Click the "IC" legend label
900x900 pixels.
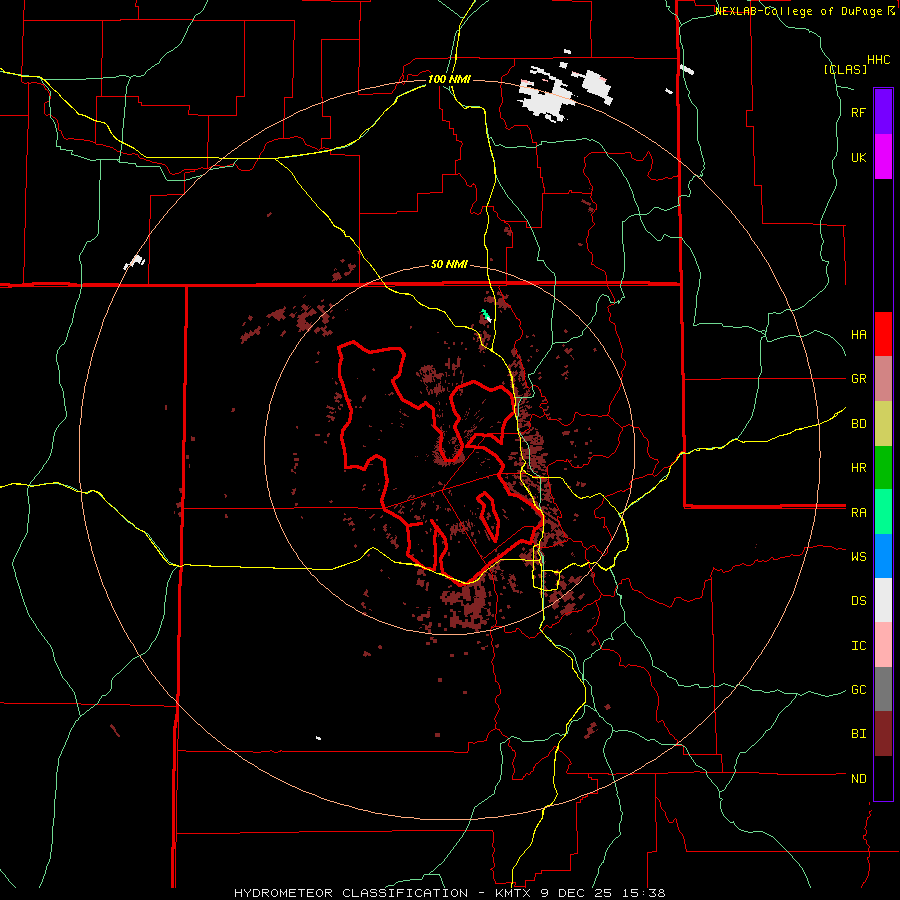click(858, 646)
